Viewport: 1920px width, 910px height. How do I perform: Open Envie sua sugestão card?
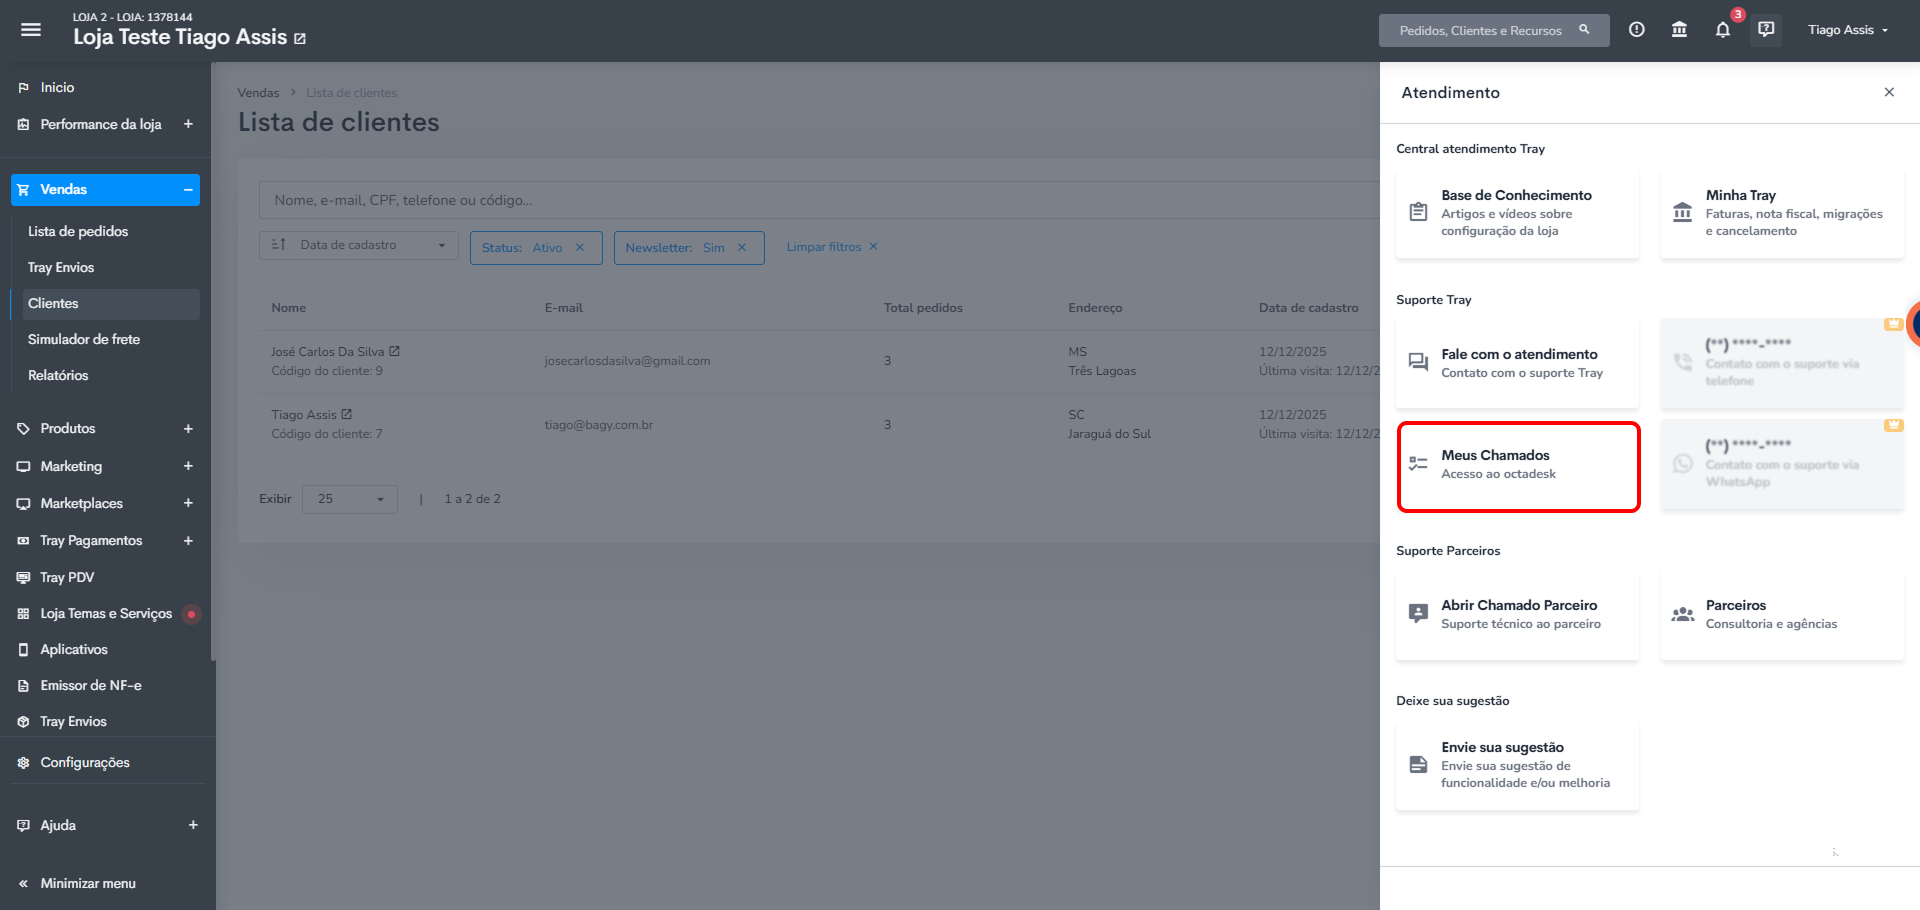click(1517, 765)
